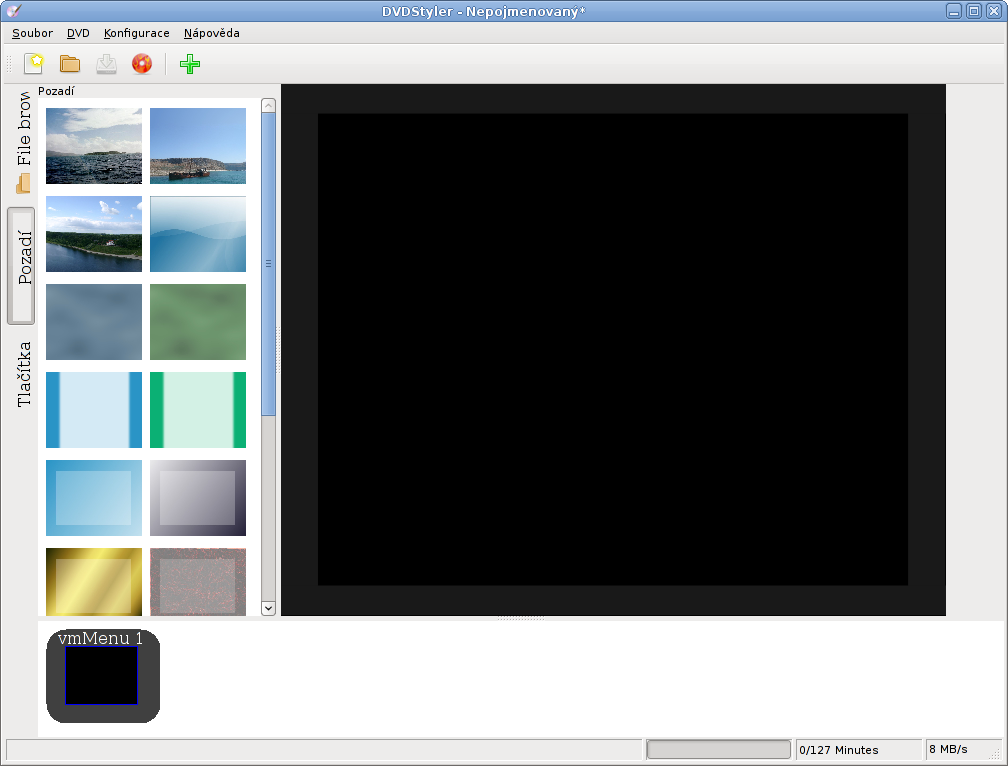
Task: Open the Konfigurace menu
Action: [136, 33]
